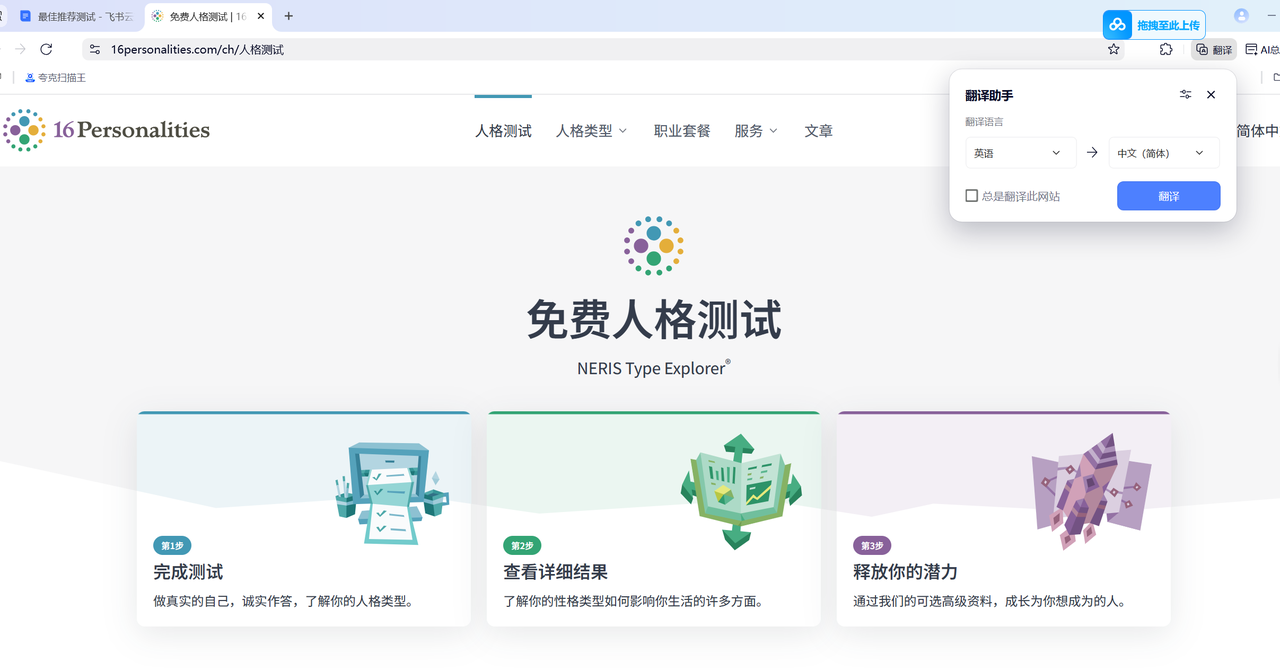Click the 翻译助手 popup title
This screenshot has width=1280, height=671.
tap(989, 95)
